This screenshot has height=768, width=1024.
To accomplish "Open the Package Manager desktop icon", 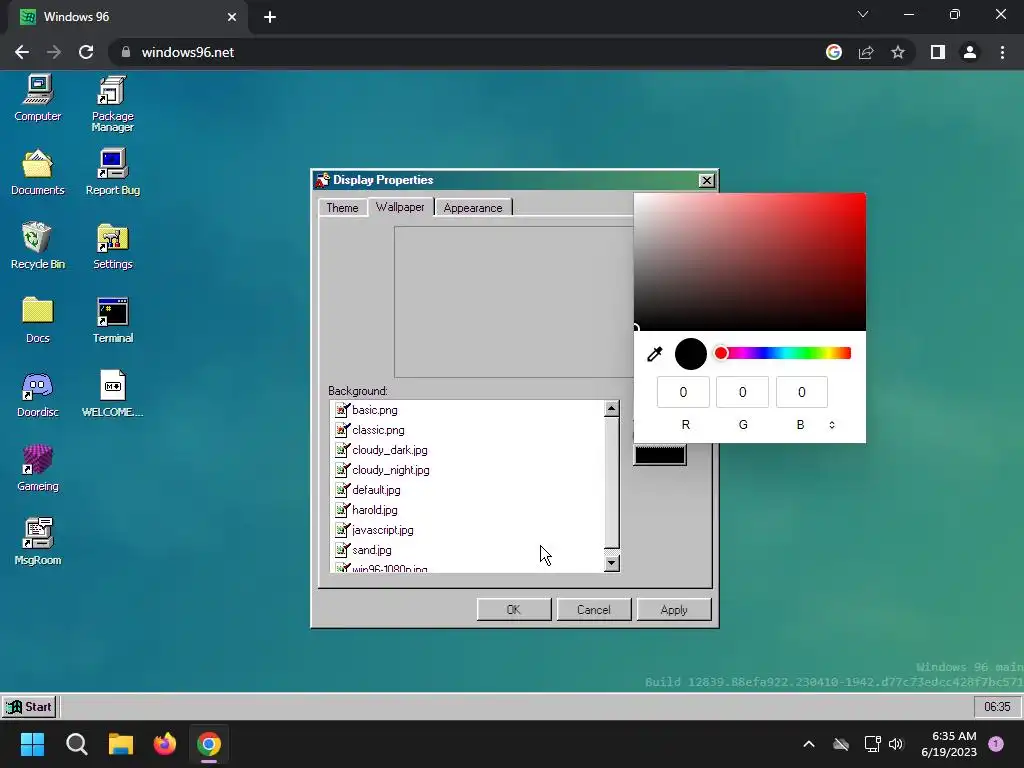I will pyautogui.click(x=112, y=103).
